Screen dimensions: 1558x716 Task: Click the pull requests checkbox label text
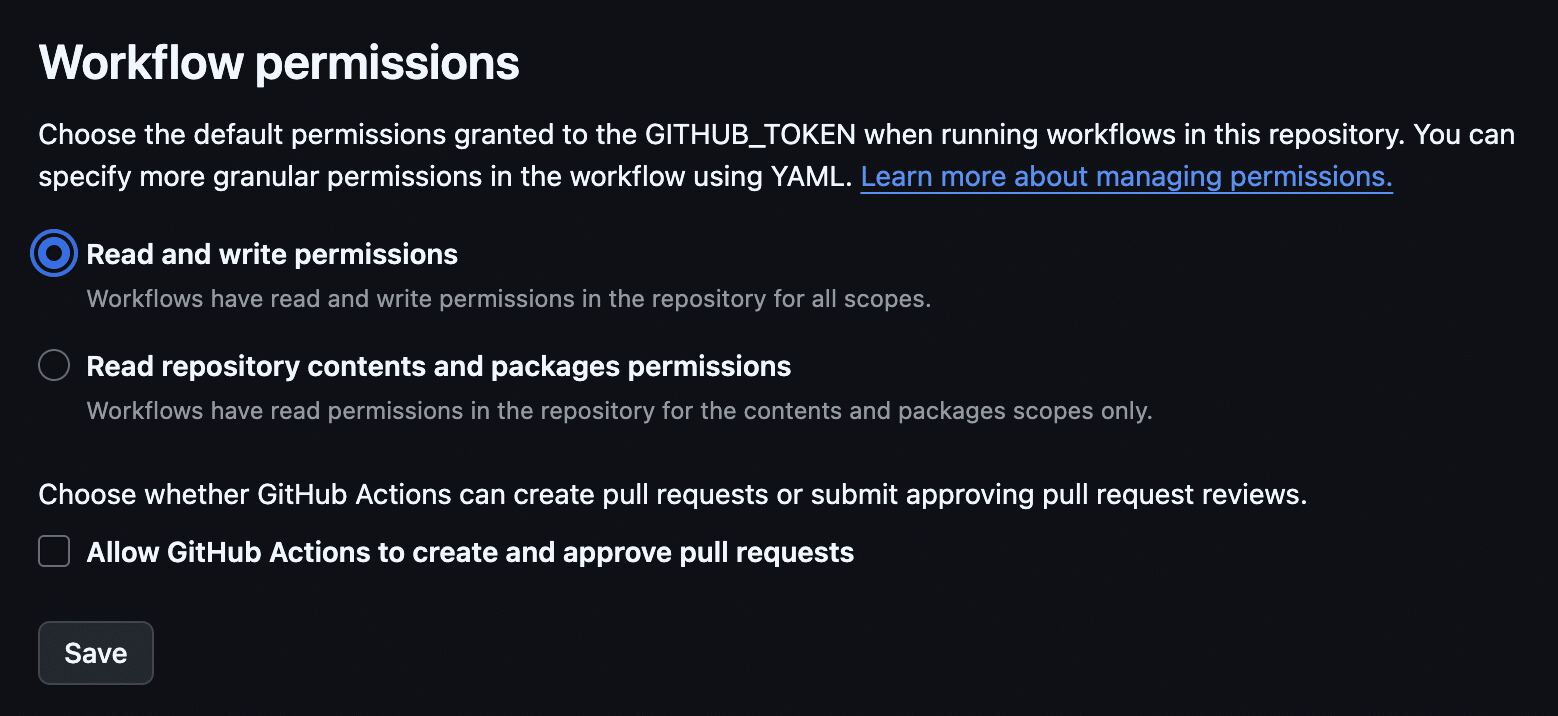[470, 551]
